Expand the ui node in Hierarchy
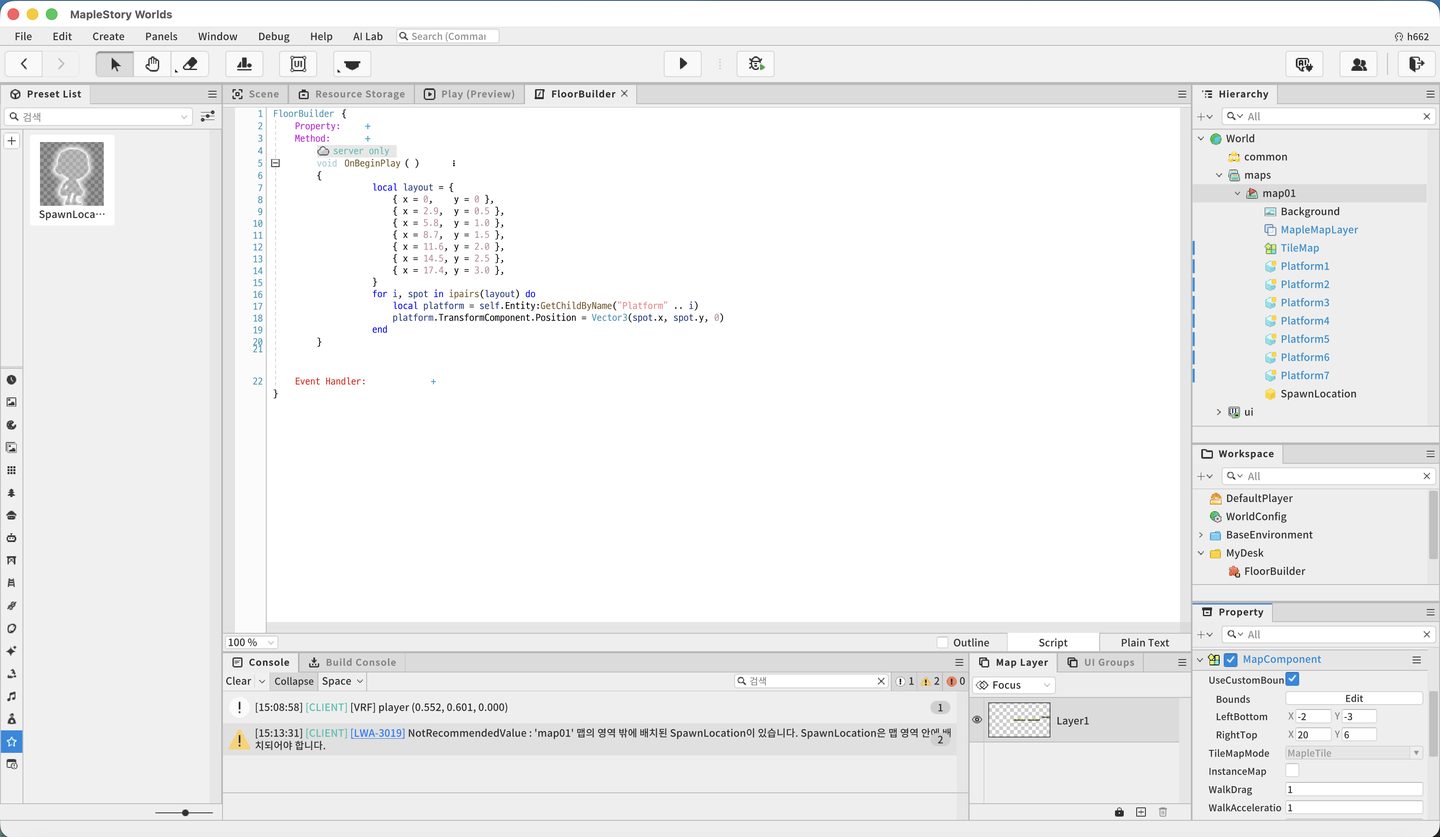Viewport: 1440px width, 837px height. 1219,412
